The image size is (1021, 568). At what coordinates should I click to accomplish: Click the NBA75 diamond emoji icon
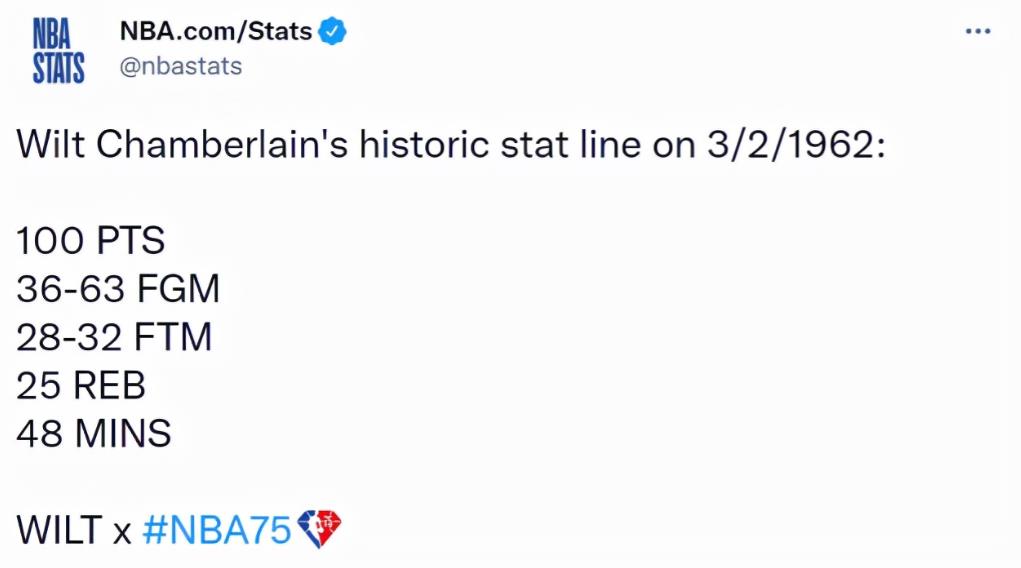[x=319, y=529]
